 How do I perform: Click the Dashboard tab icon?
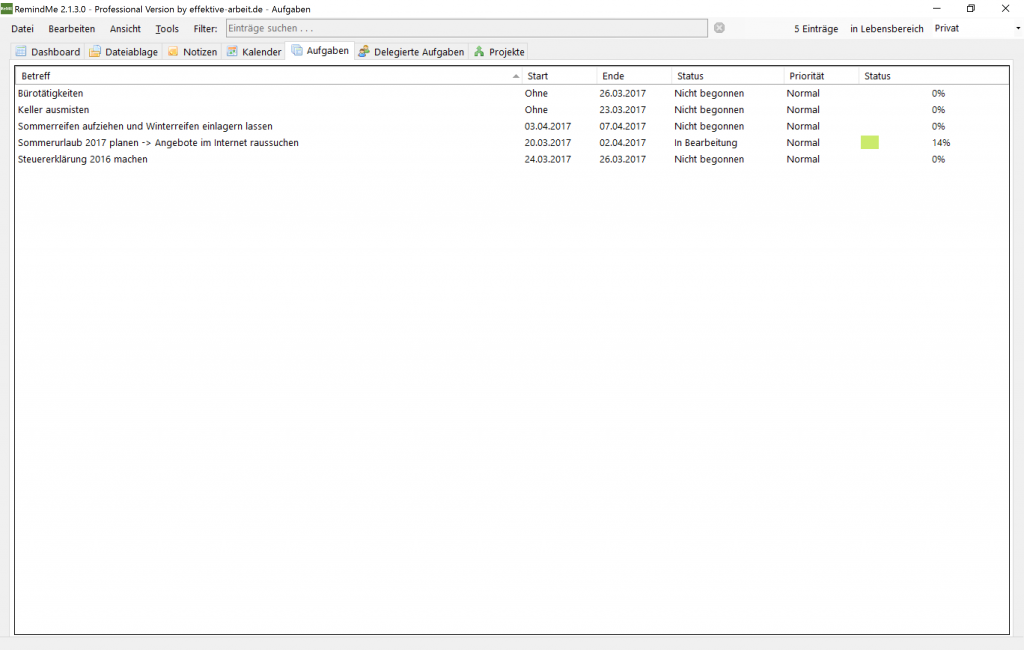click(x=21, y=52)
